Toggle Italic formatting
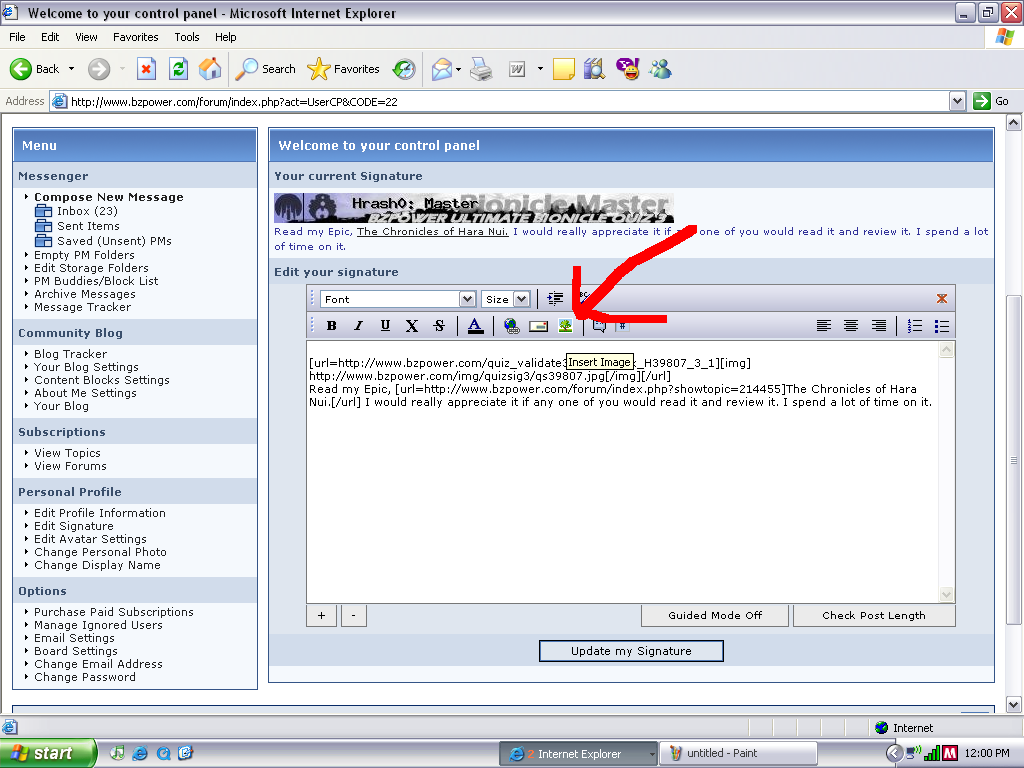Image resolution: width=1024 pixels, height=768 pixels. pos(359,326)
